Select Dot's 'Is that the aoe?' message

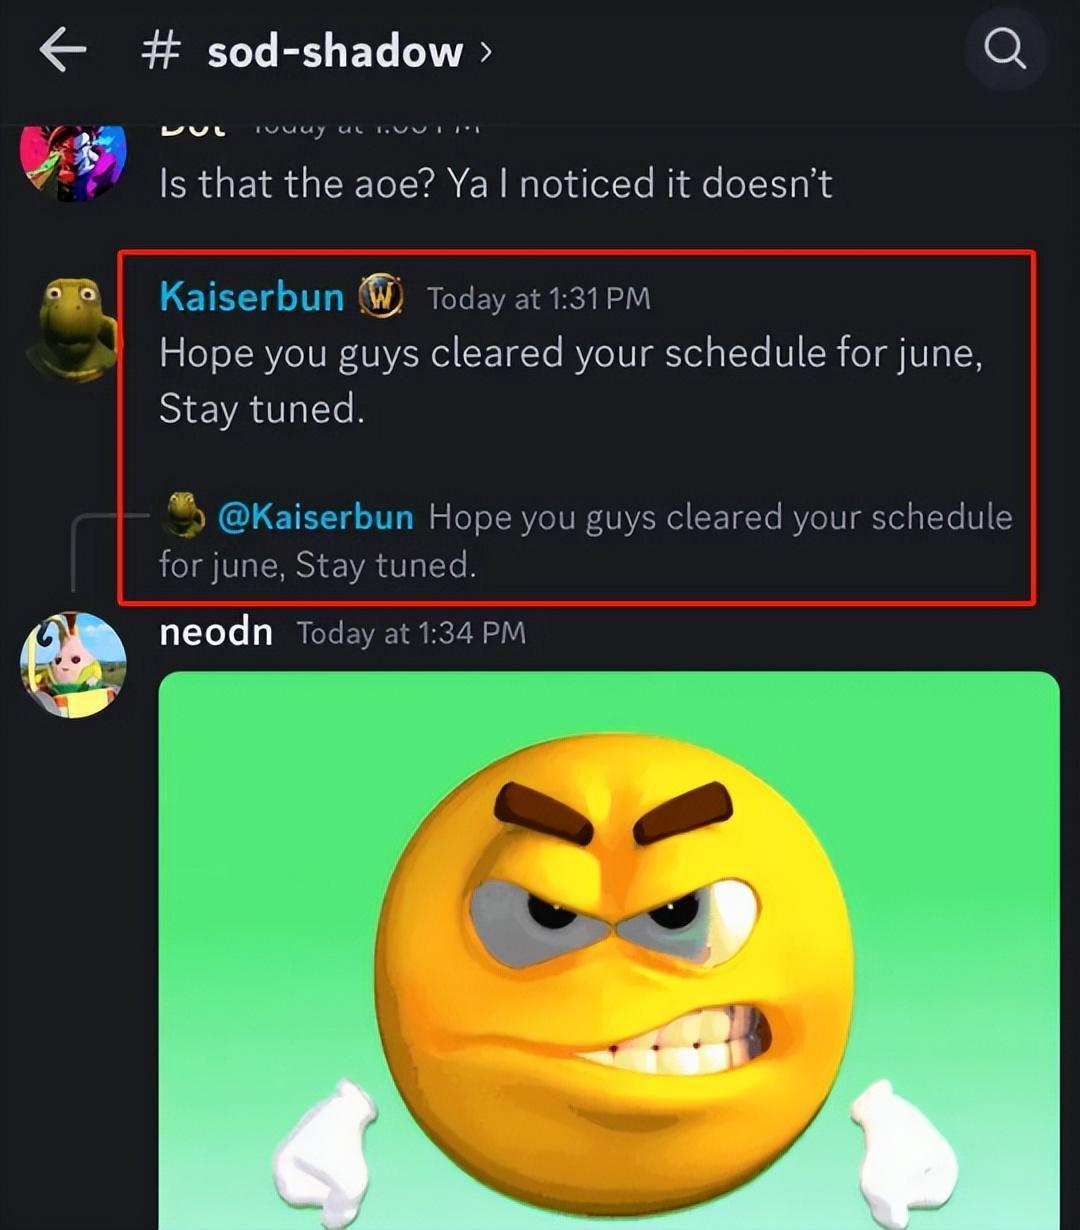[x=496, y=183]
